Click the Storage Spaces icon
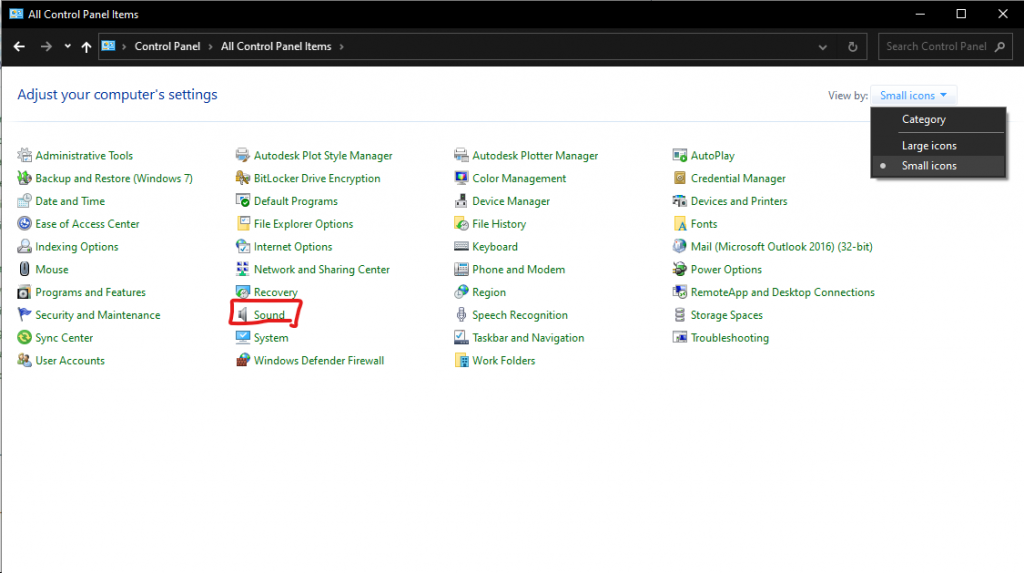This screenshot has height=573, width=1024. click(x=679, y=314)
